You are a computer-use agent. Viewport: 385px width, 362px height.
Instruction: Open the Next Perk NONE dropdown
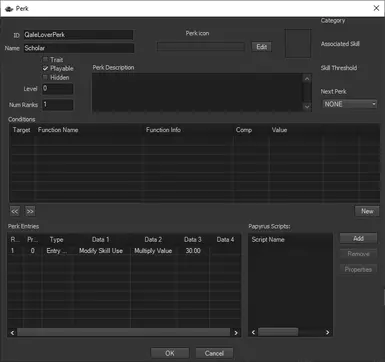pos(350,104)
